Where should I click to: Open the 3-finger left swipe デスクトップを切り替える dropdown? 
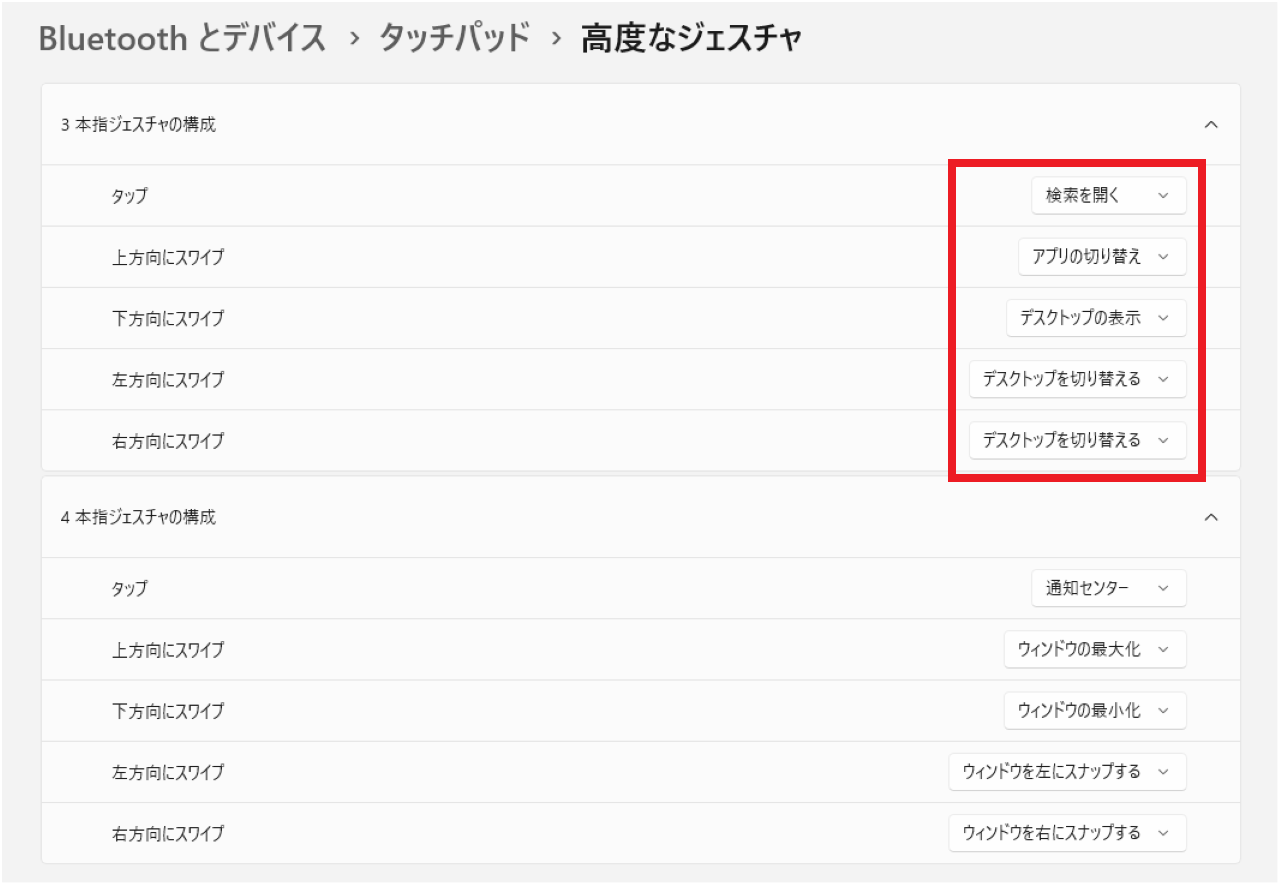click(1076, 379)
